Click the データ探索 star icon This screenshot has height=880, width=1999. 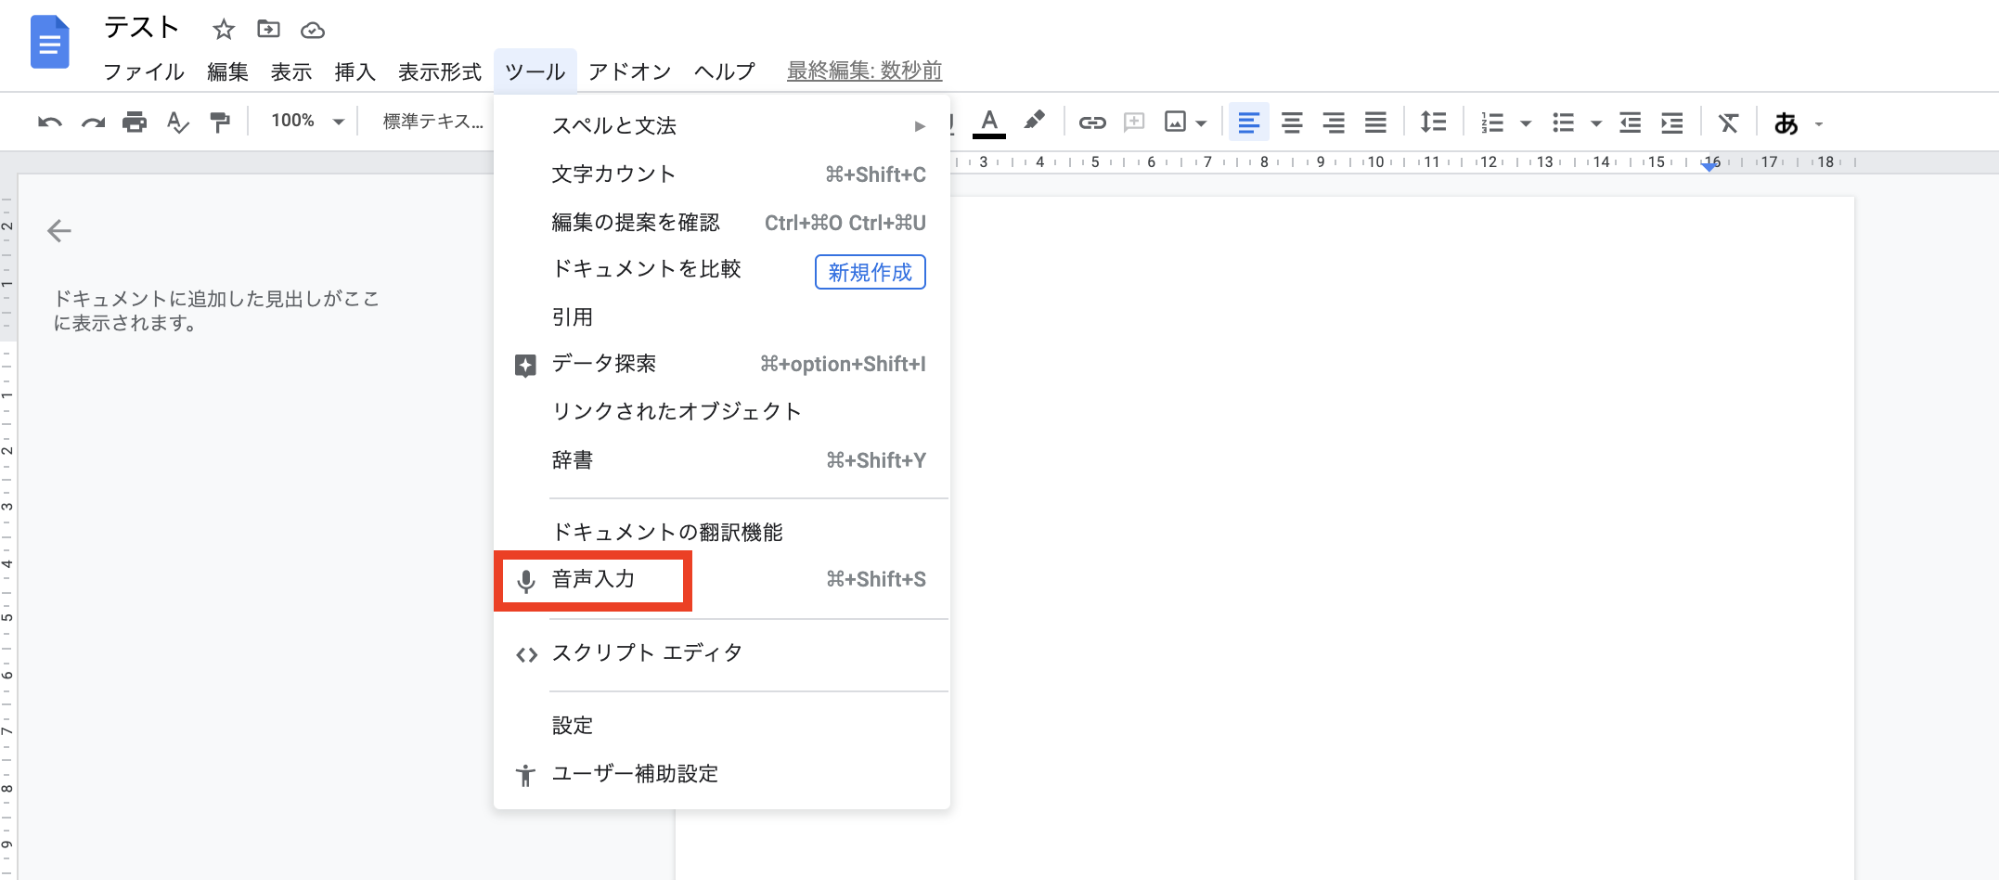[x=525, y=365]
